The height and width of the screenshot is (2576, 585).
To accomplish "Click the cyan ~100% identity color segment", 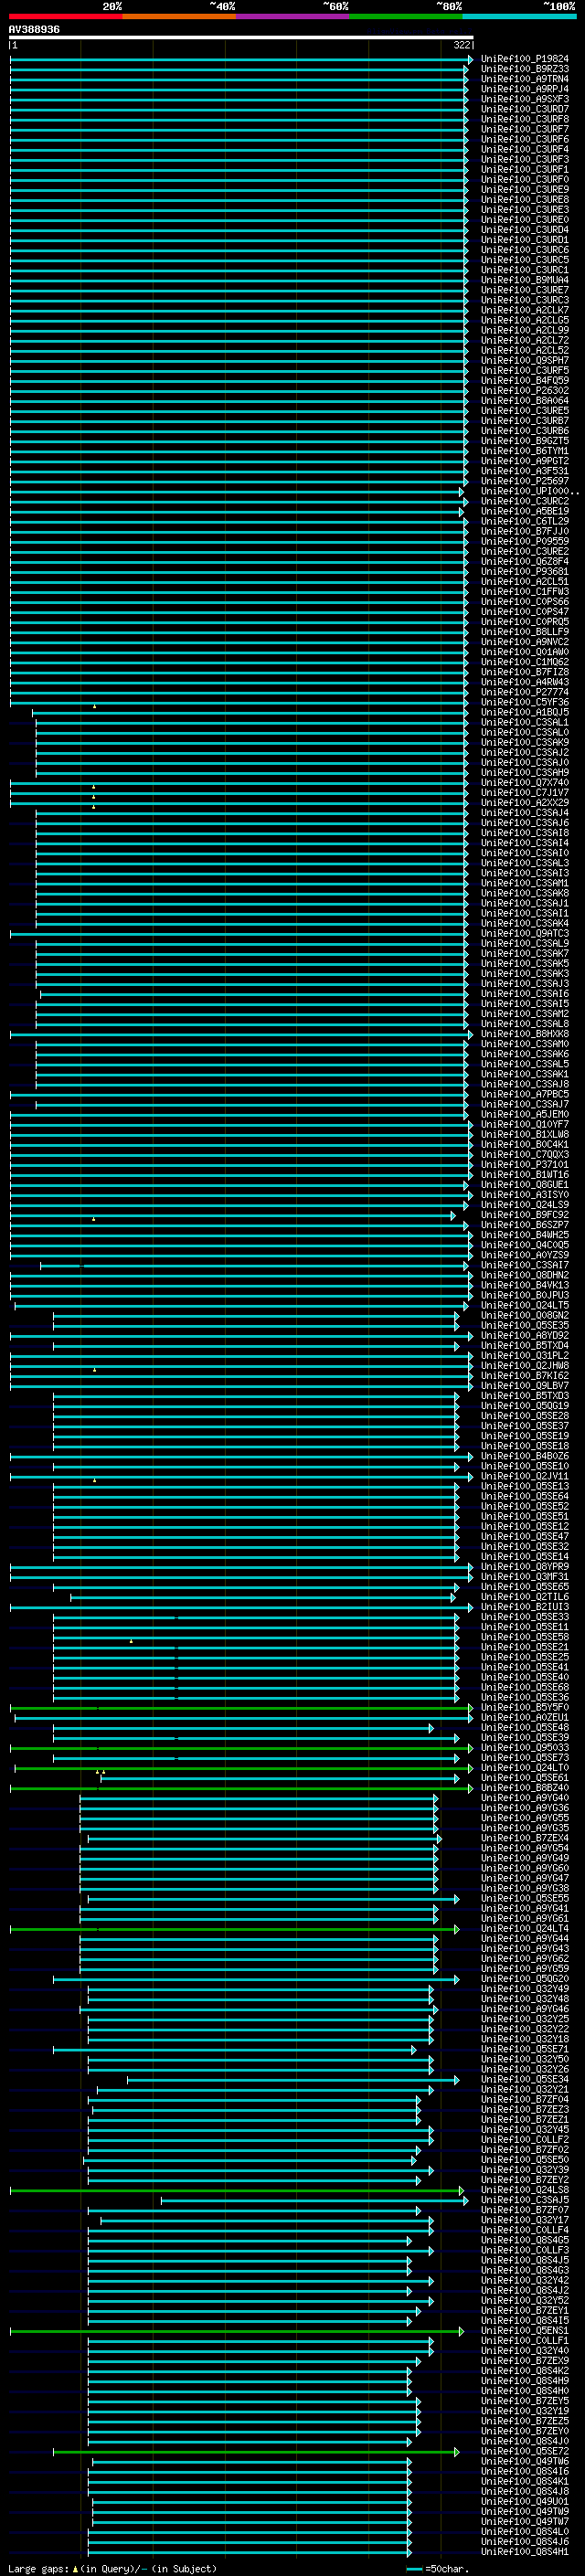I will [519, 16].
